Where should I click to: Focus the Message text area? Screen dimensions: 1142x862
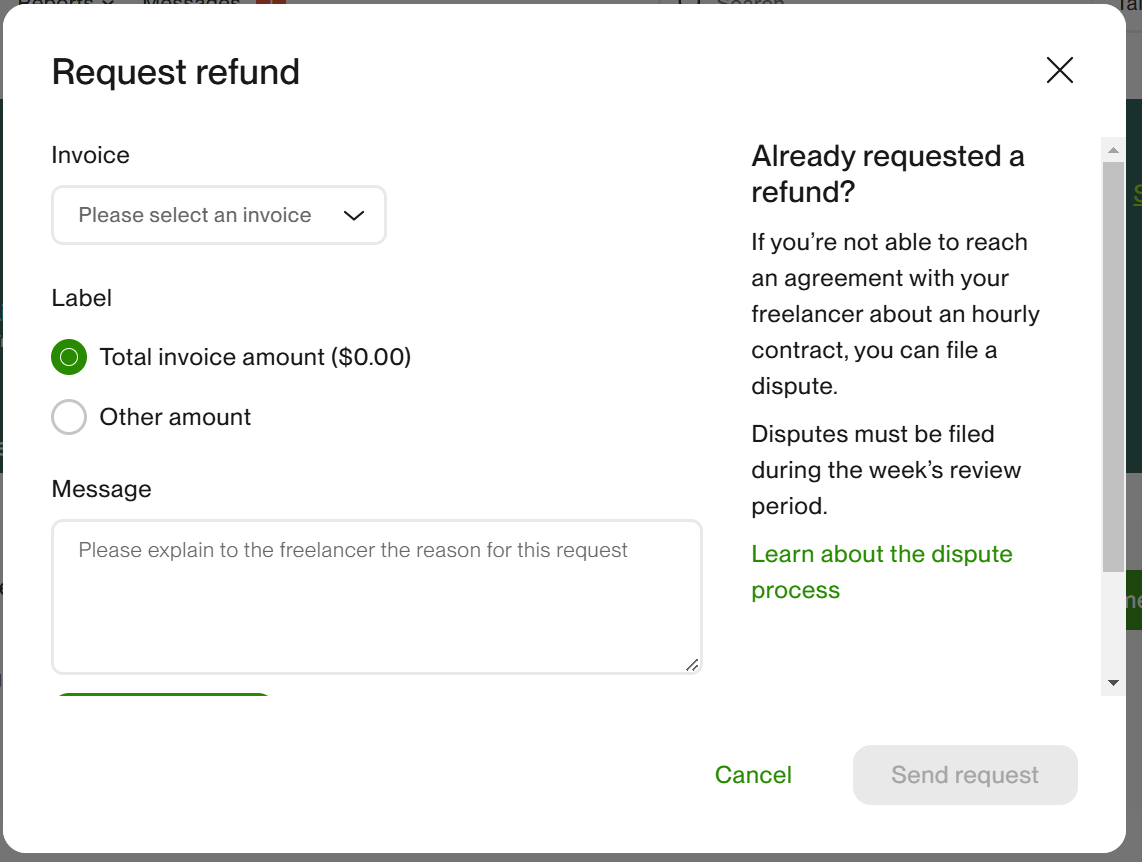point(376,600)
